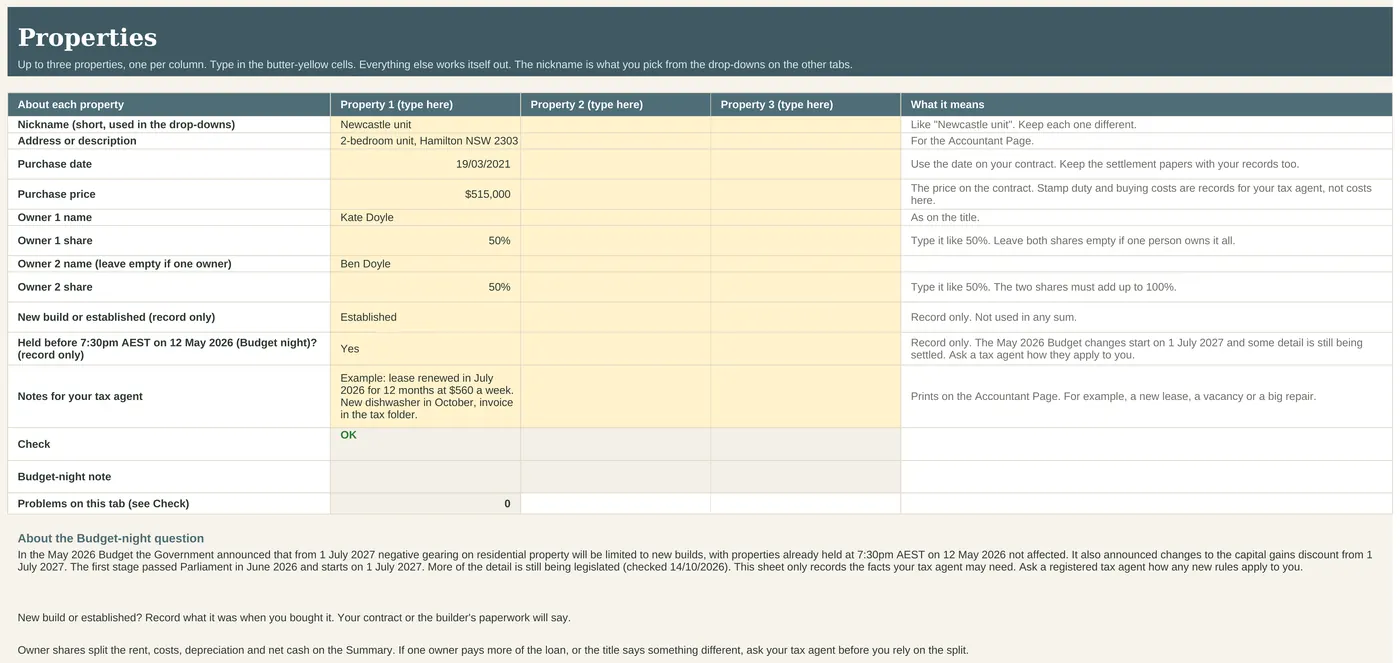Click the 'Property 2 (type here)' header
Screen dimensions: 1400x663
(x=615, y=104)
